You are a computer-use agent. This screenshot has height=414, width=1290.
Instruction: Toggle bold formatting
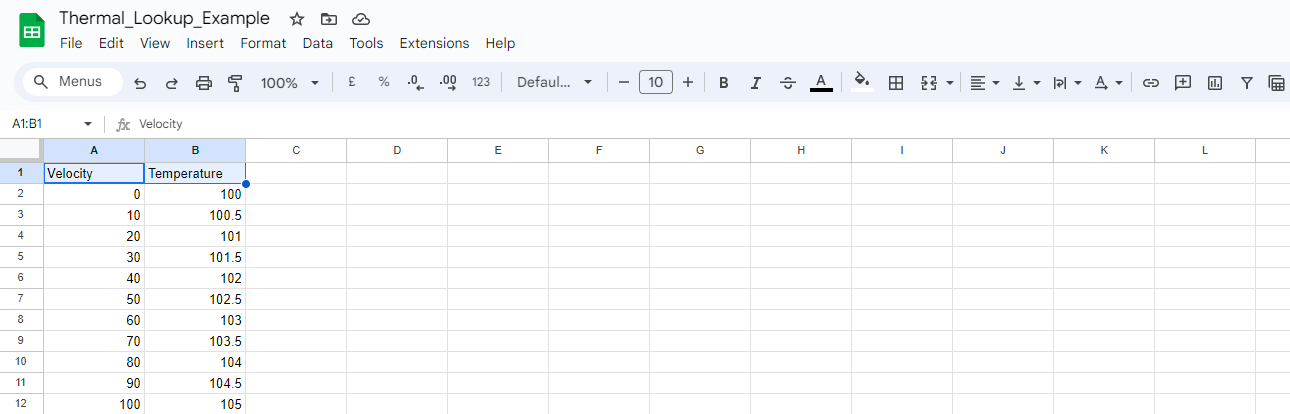coord(724,83)
